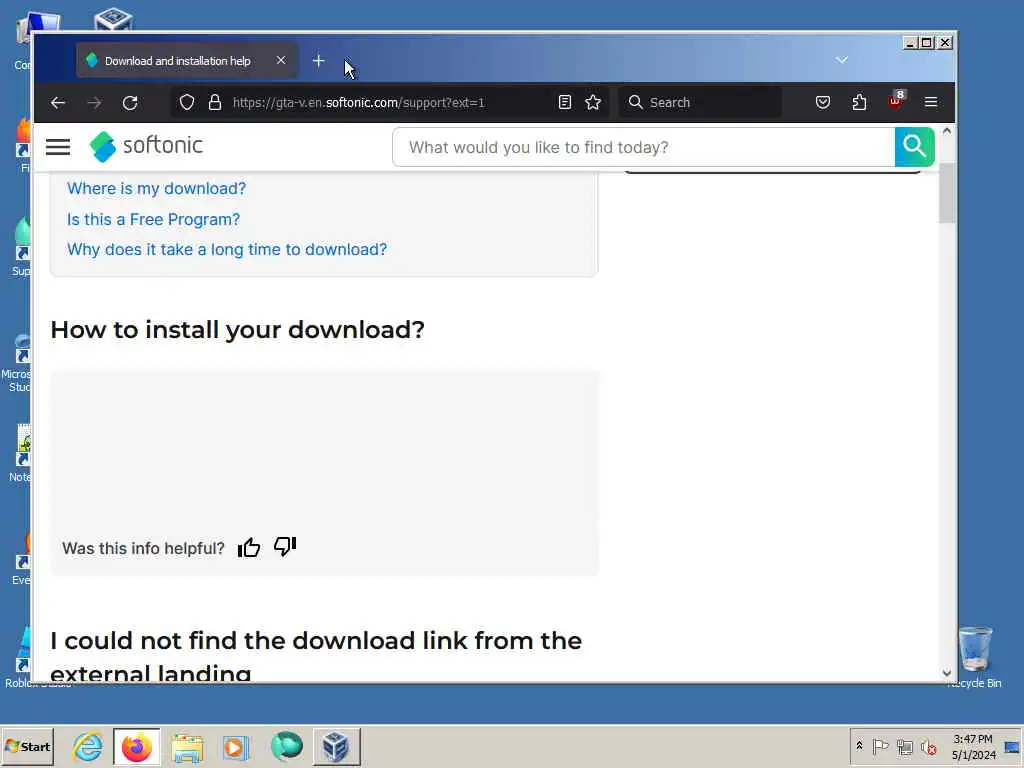
Task: Click the vertical scrollbar thumb
Action: tap(947, 193)
